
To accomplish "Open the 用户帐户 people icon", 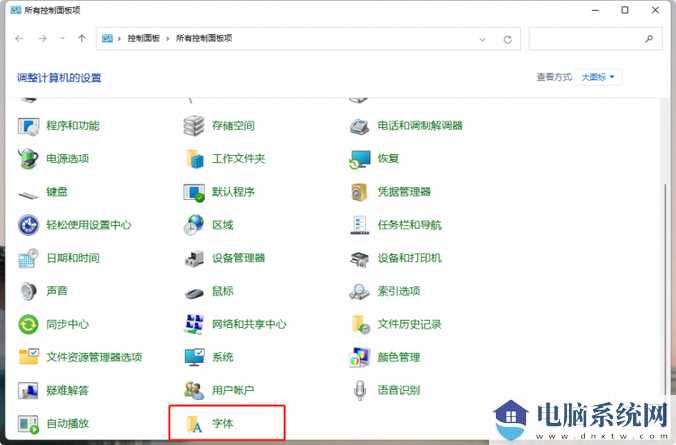I will 194,390.
